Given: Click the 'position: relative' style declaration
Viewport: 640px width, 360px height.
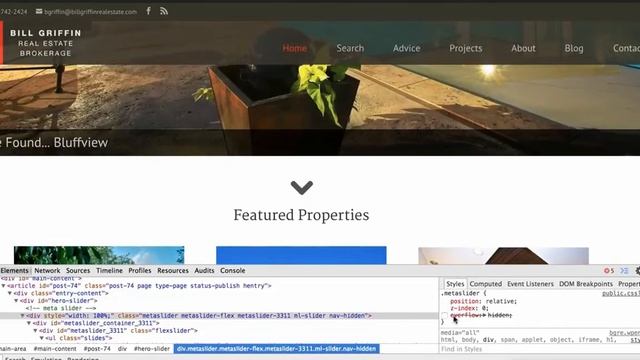Looking at the screenshot, I should 483,301.
